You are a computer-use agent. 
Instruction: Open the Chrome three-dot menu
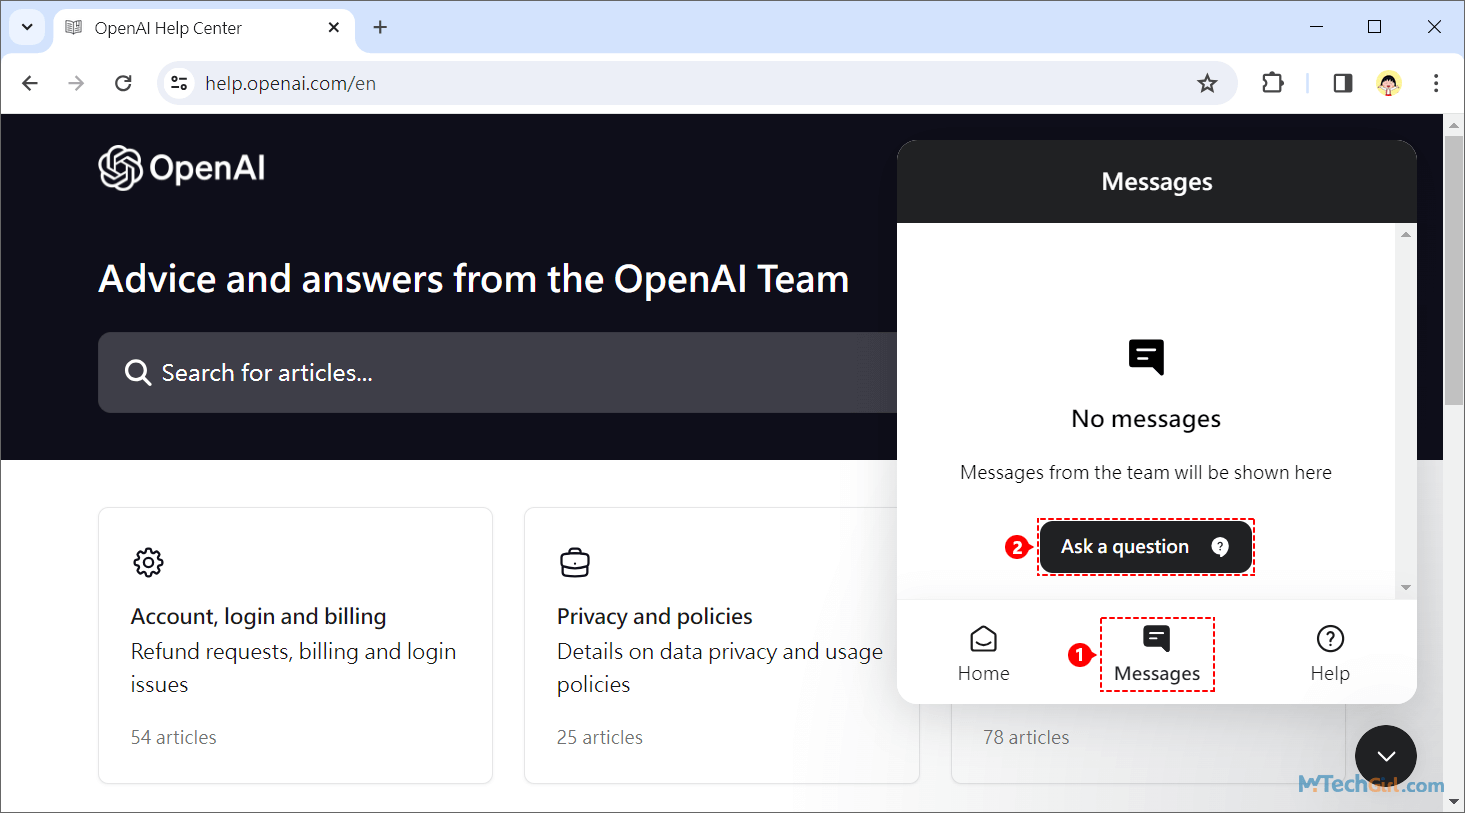coord(1436,83)
